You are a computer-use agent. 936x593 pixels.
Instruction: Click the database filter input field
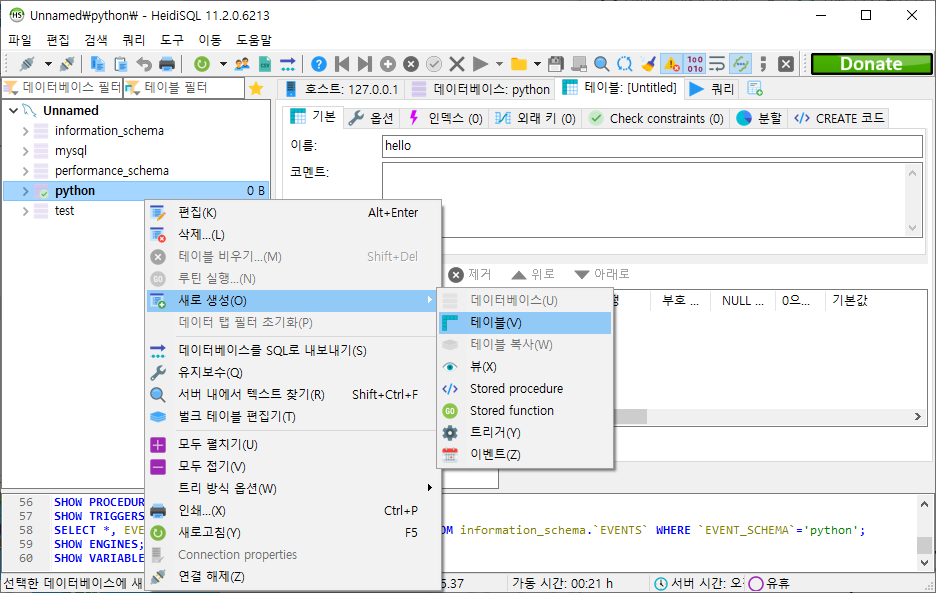[x=63, y=88]
